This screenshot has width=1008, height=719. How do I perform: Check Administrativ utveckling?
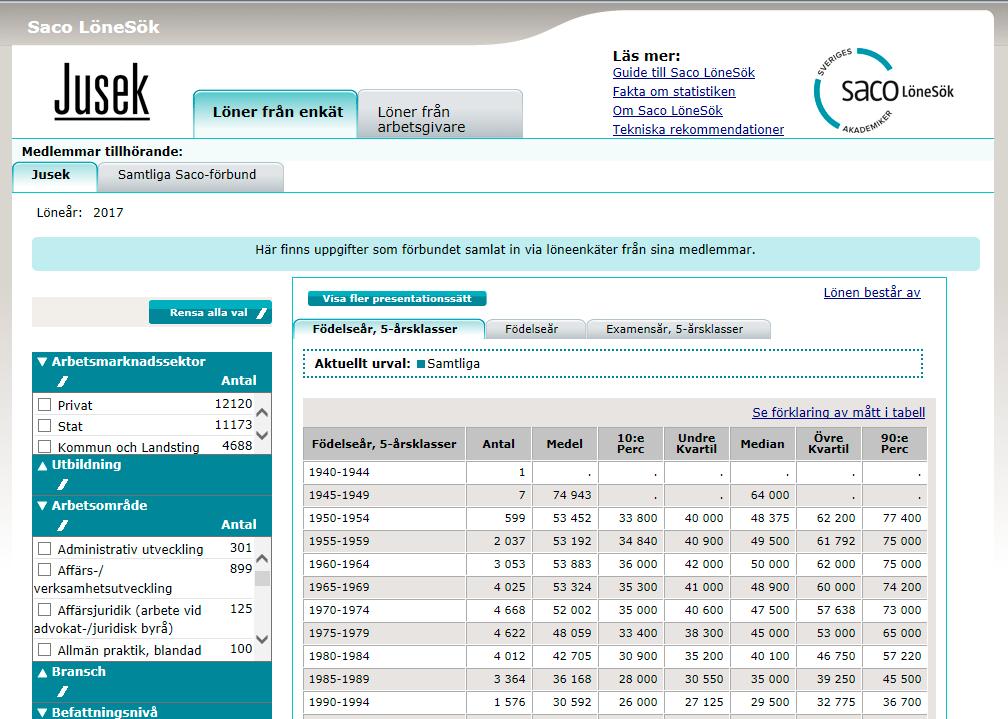(x=44, y=549)
